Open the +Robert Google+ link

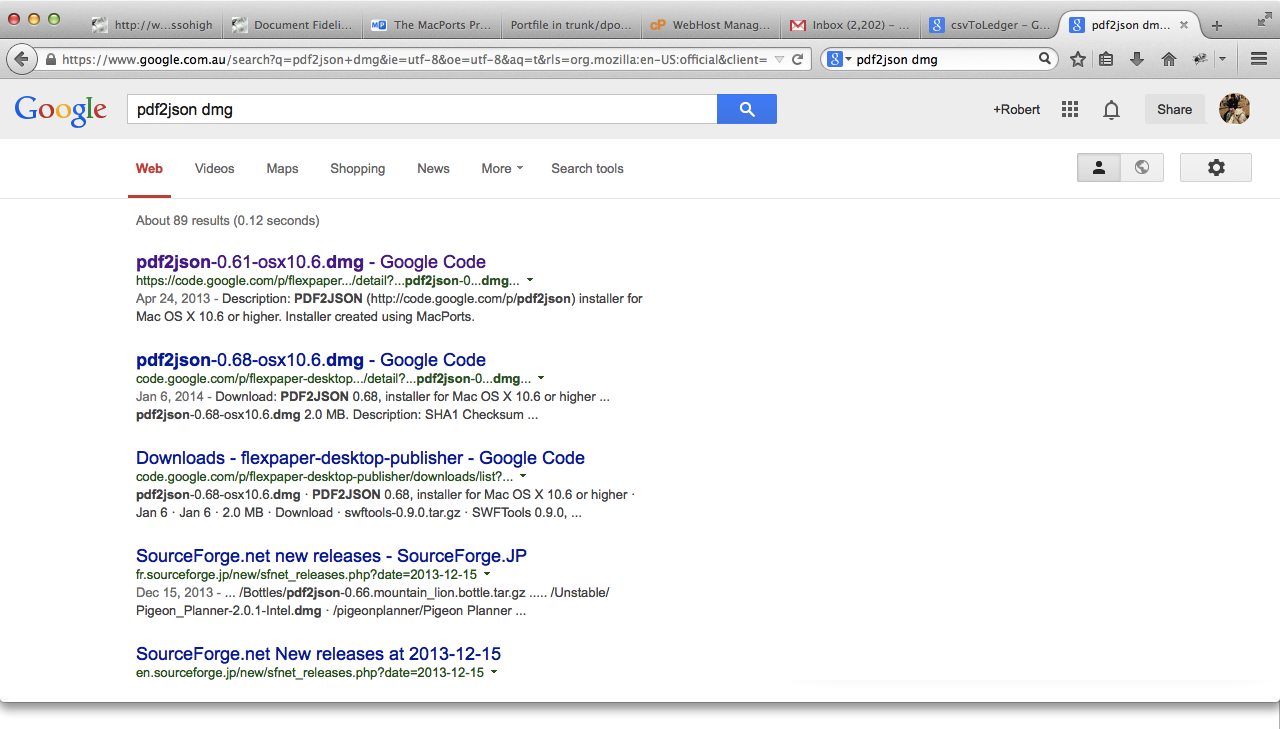pyautogui.click(x=1016, y=110)
